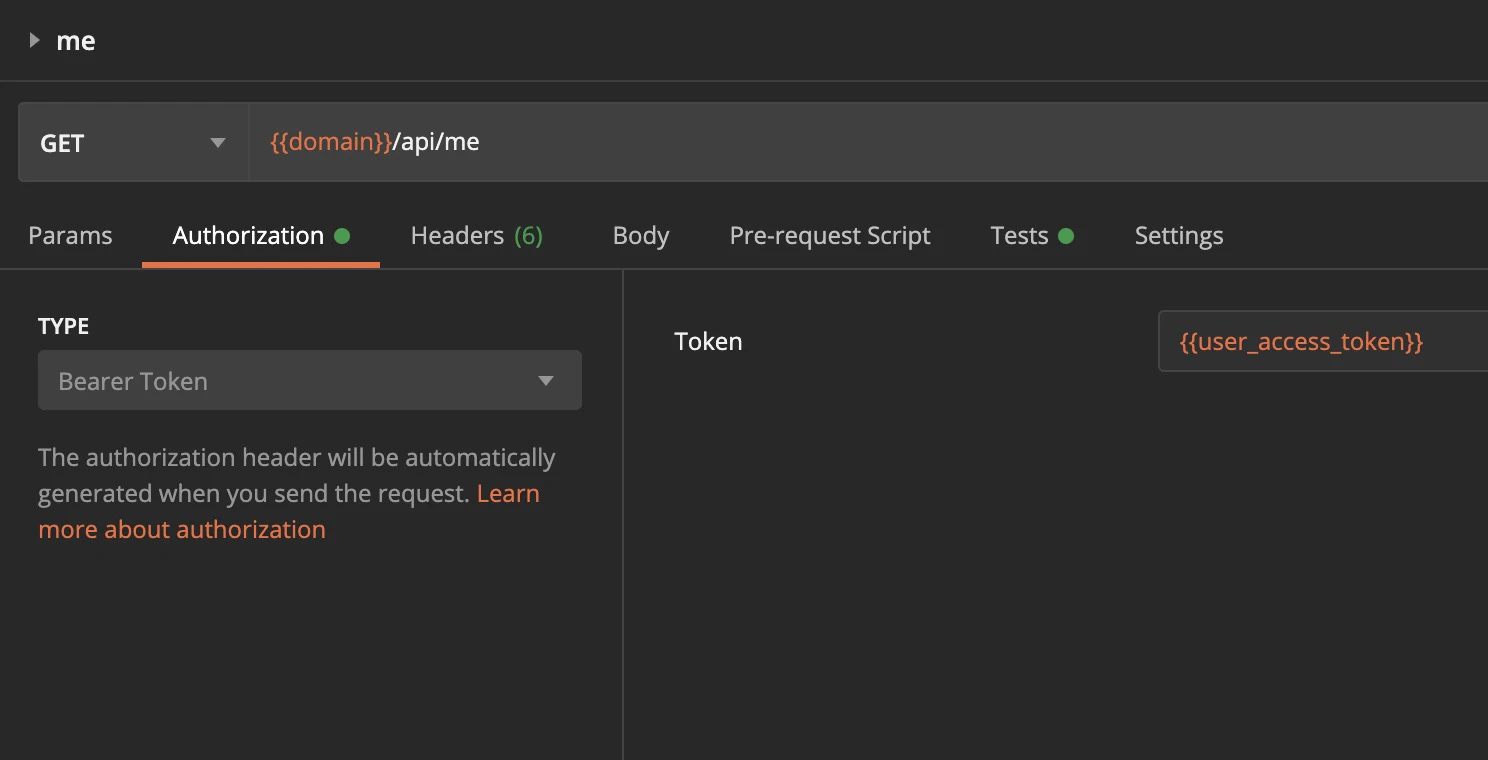
Task: Click the request URL field with /api/me
Action: pyautogui.click(x=868, y=143)
